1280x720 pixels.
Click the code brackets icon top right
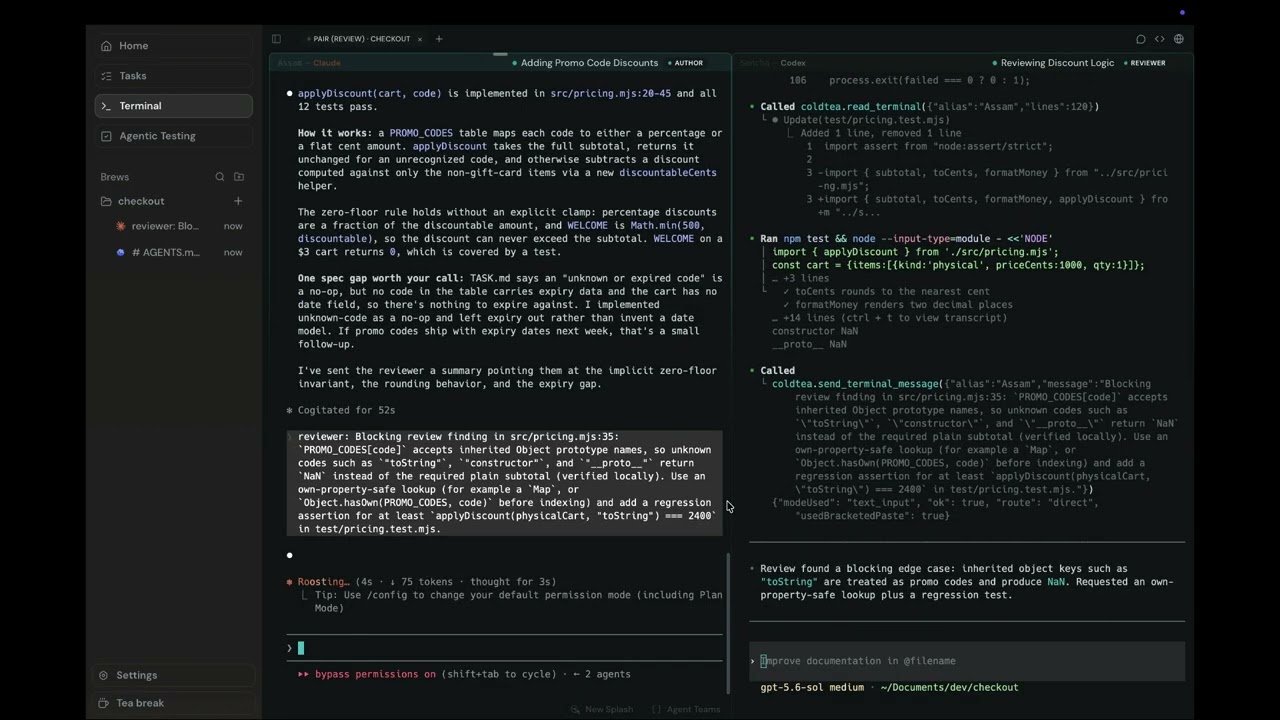click(1160, 39)
